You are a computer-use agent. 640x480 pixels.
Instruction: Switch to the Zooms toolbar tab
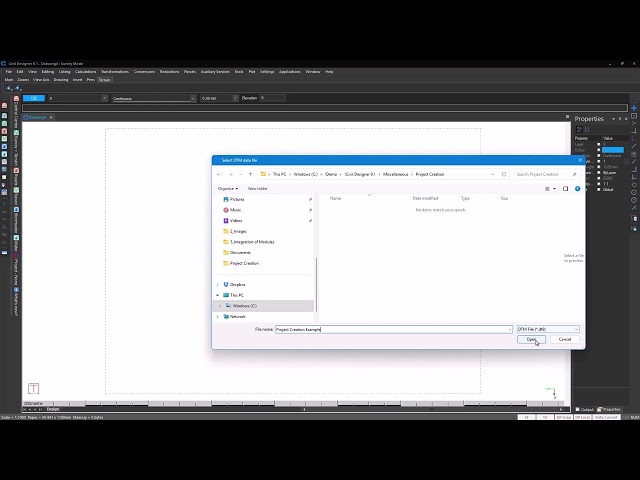tap(23, 80)
